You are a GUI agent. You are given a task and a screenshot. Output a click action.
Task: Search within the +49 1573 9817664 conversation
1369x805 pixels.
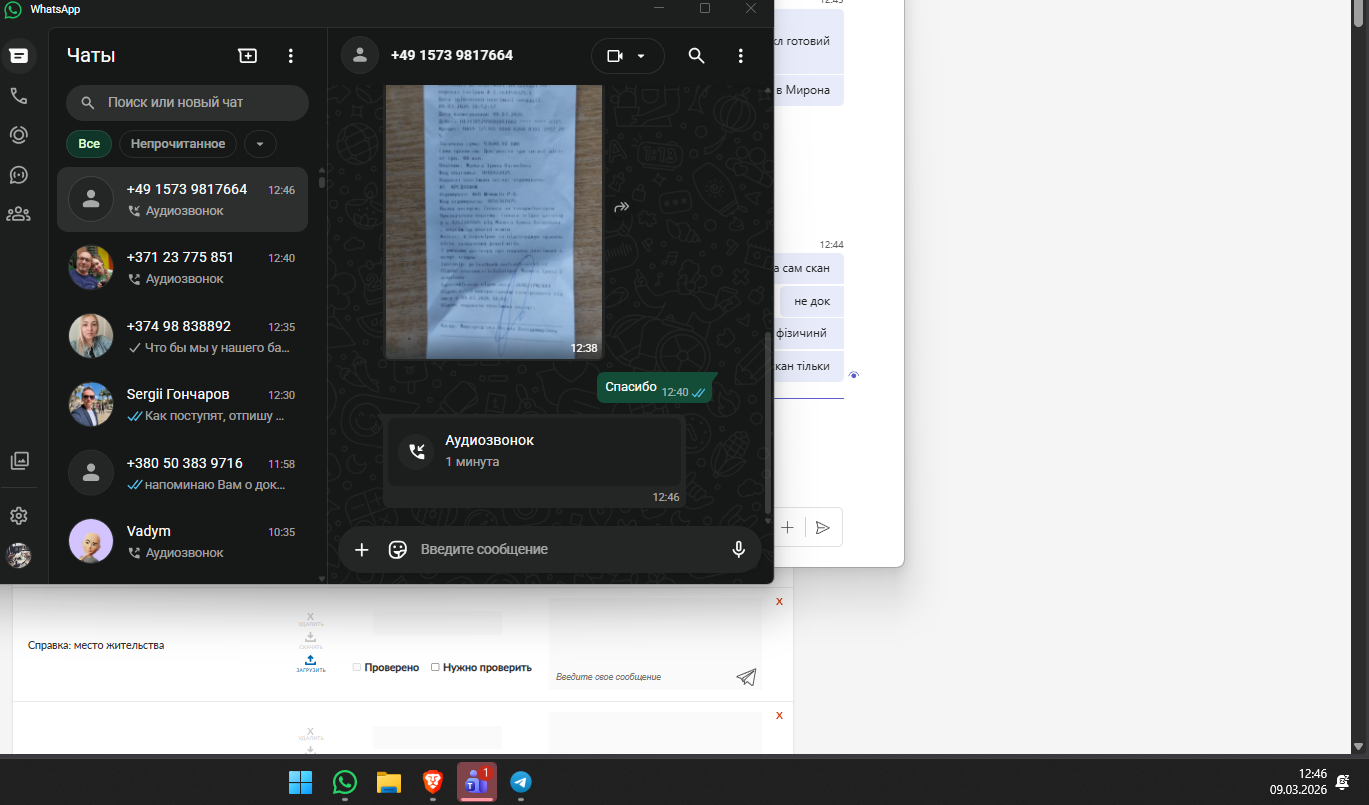(697, 56)
